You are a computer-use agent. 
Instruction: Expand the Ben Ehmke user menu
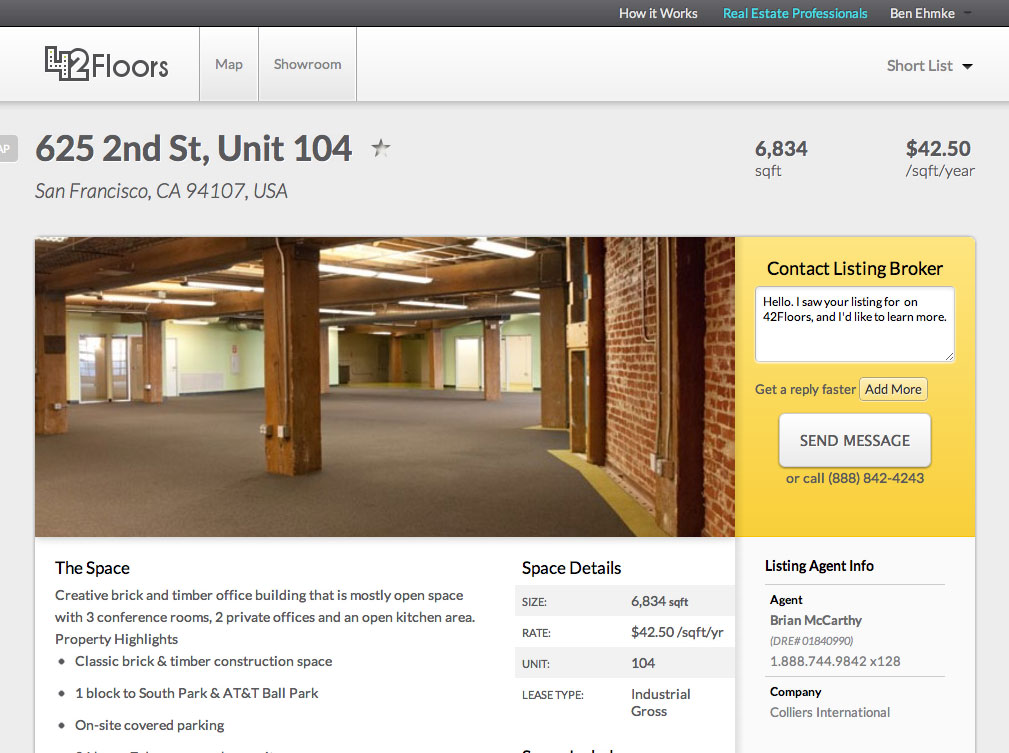tap(930, 13)
